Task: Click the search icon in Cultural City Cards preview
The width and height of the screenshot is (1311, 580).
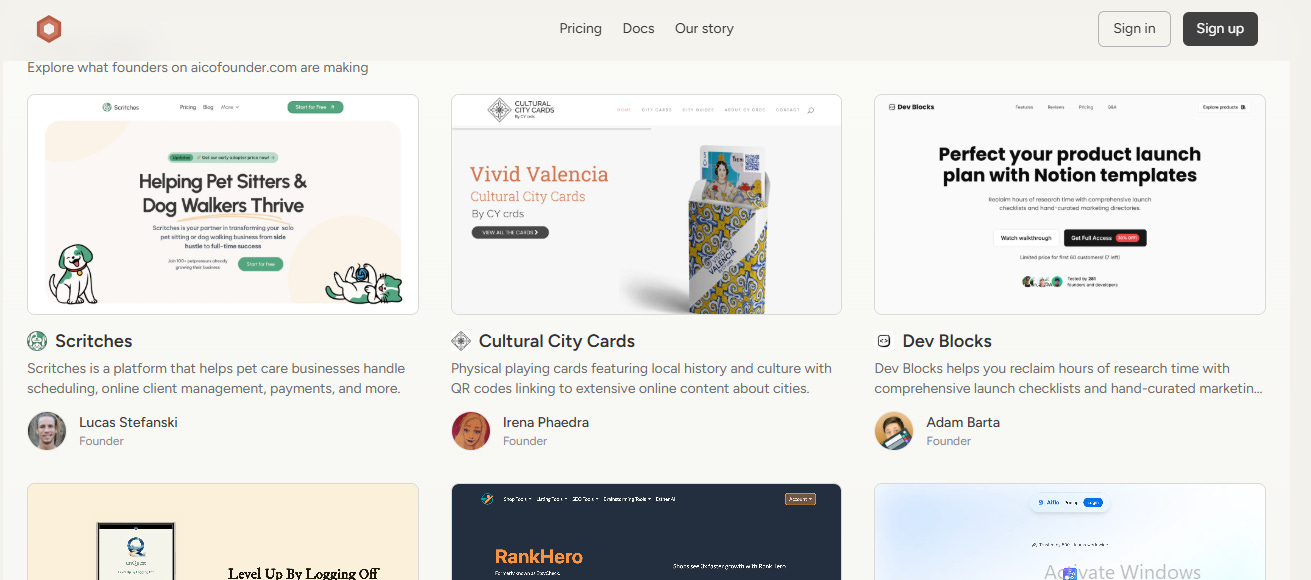Action: 810,110
